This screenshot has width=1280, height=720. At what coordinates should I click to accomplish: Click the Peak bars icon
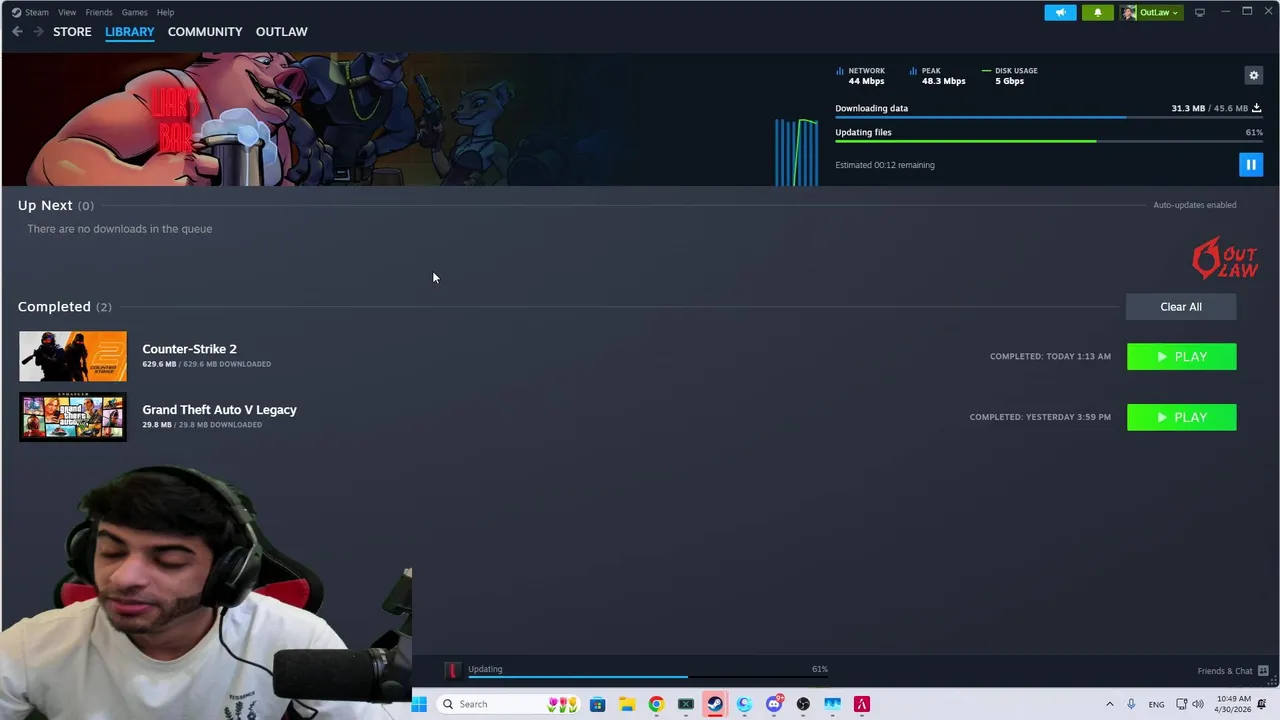(913, 71)
